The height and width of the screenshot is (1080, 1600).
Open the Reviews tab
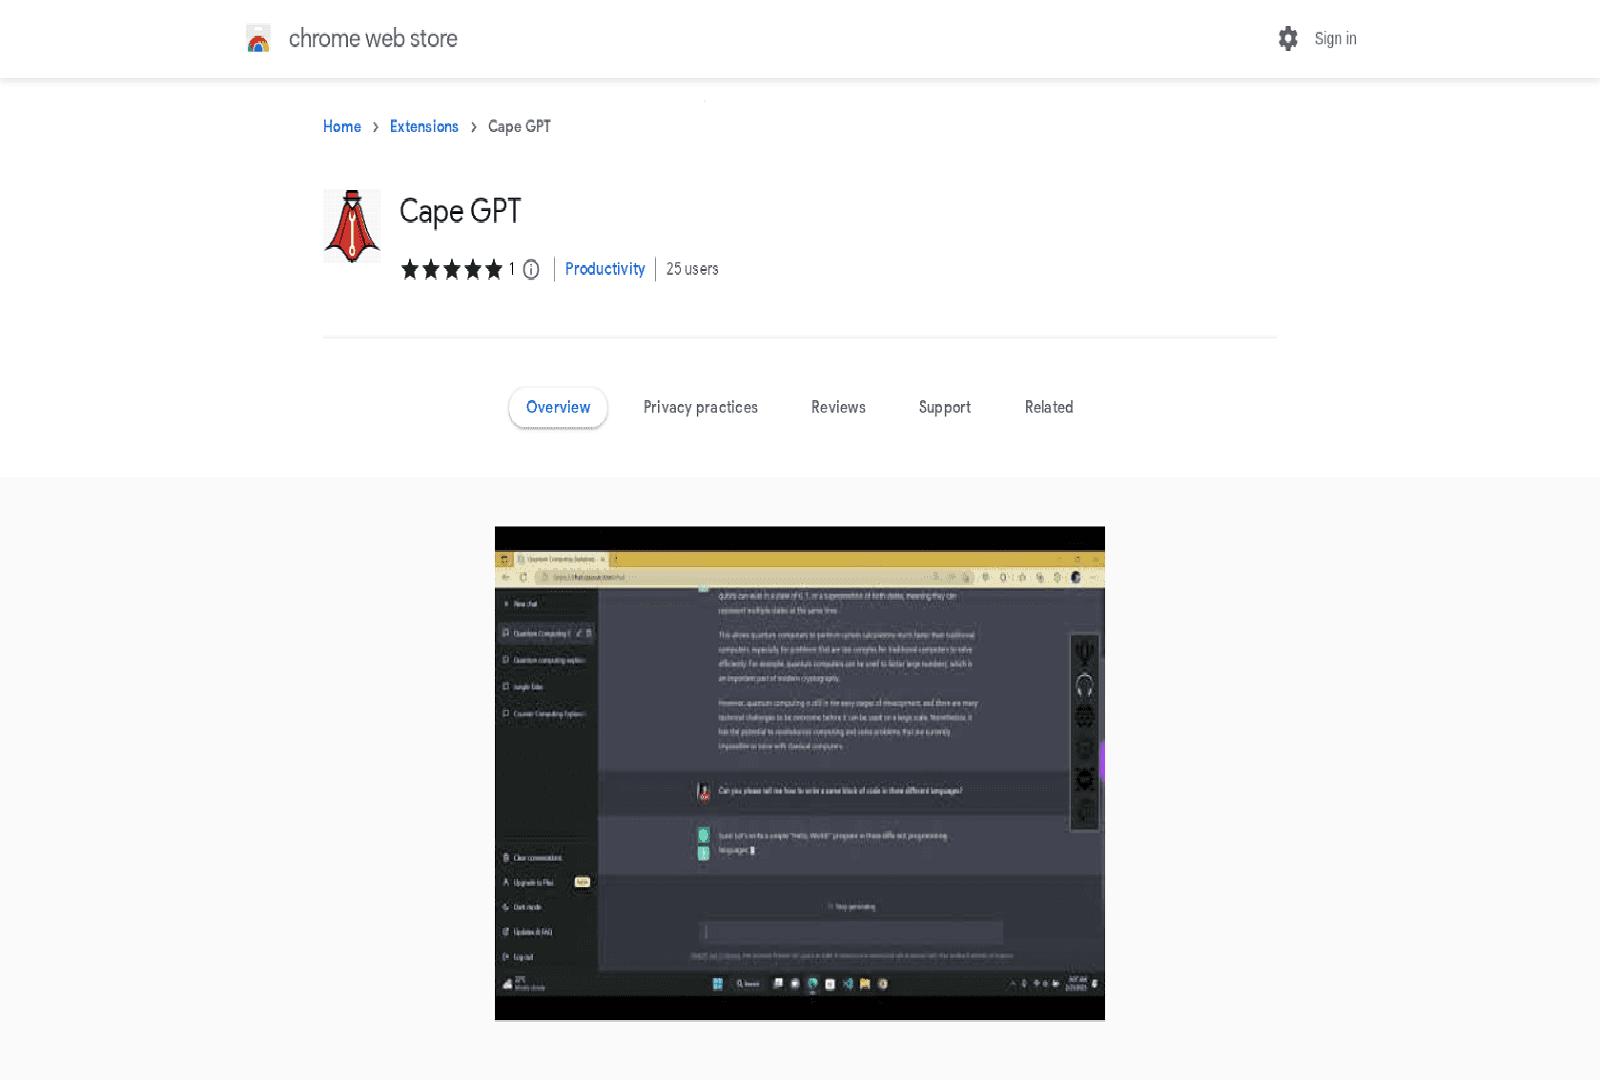pos(838,407)
